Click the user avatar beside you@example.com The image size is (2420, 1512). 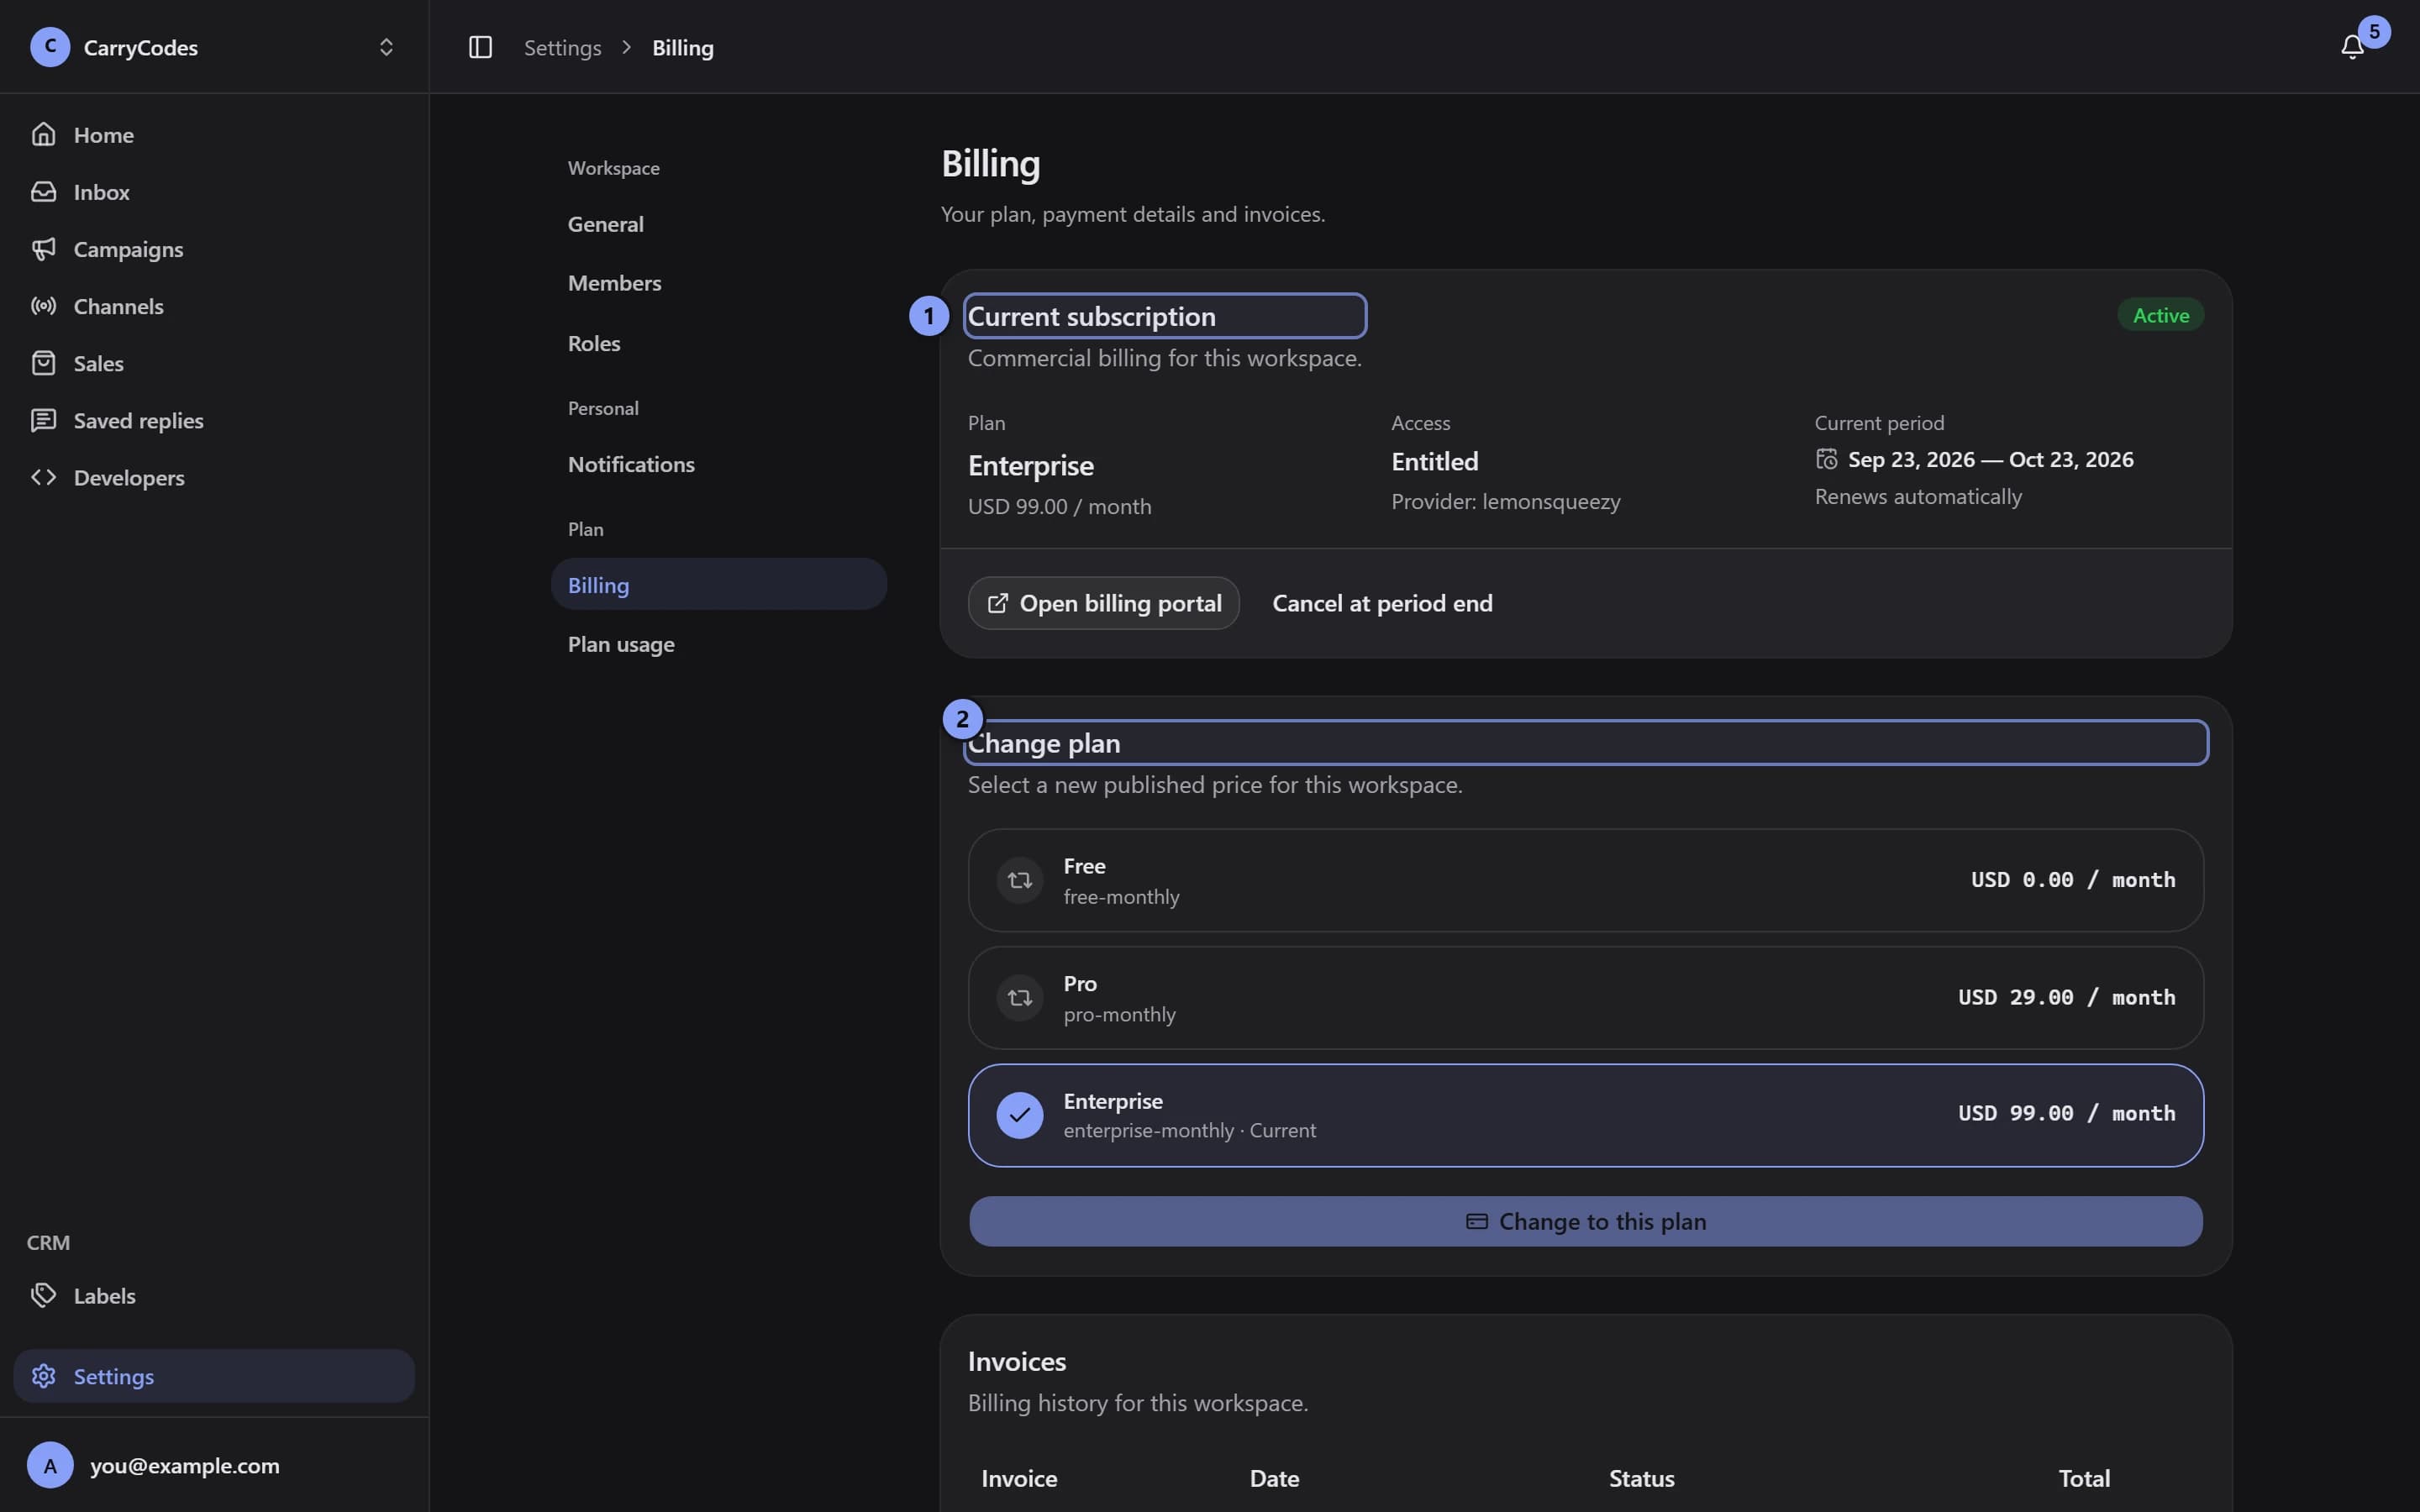click(50, 1465)
